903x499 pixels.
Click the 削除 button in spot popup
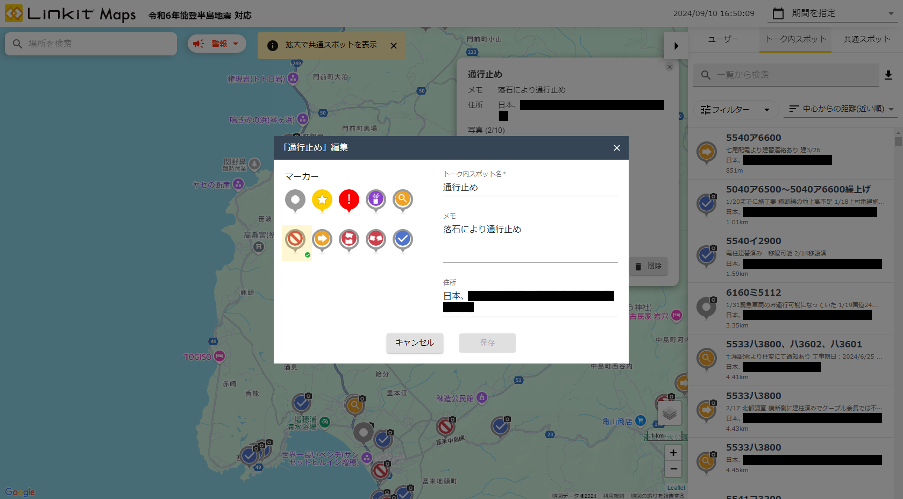[649, 266]
